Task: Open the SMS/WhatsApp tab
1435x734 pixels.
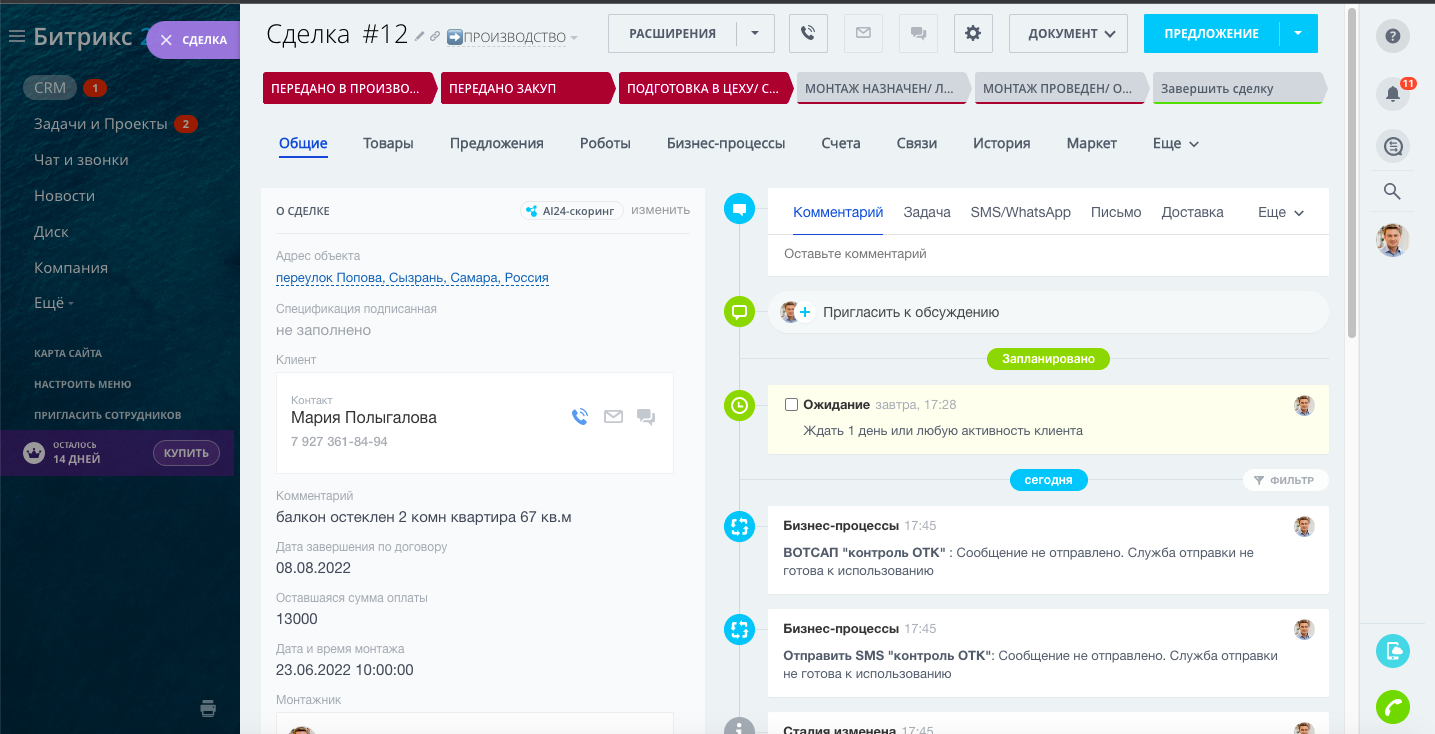Action: point(1020,212)
